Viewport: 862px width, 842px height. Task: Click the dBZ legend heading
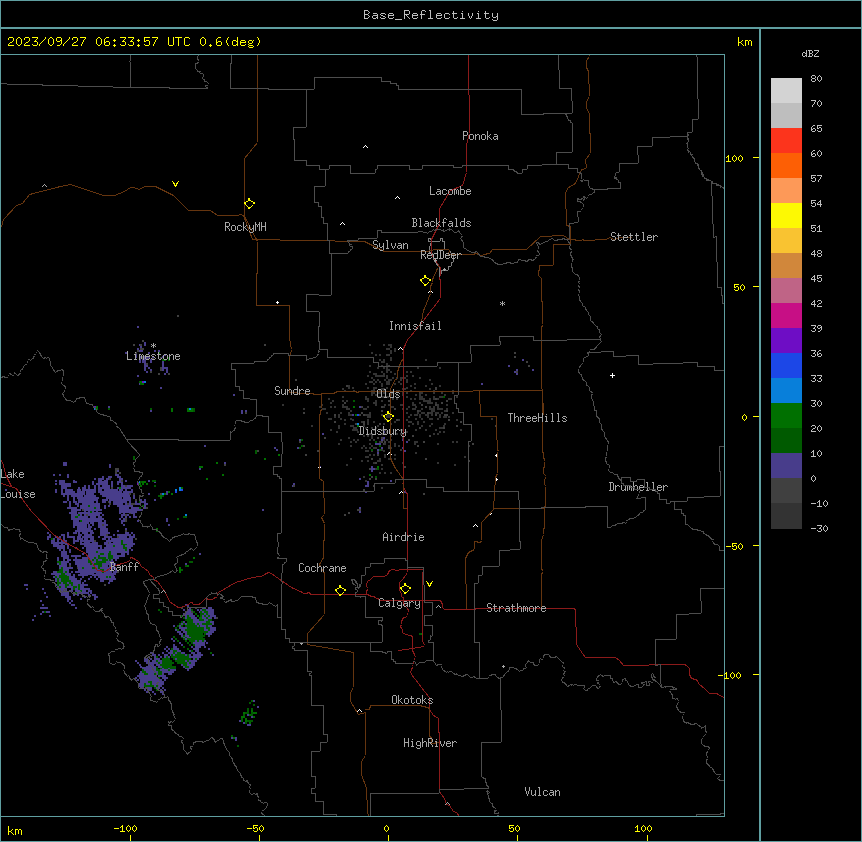coord(810,53)
